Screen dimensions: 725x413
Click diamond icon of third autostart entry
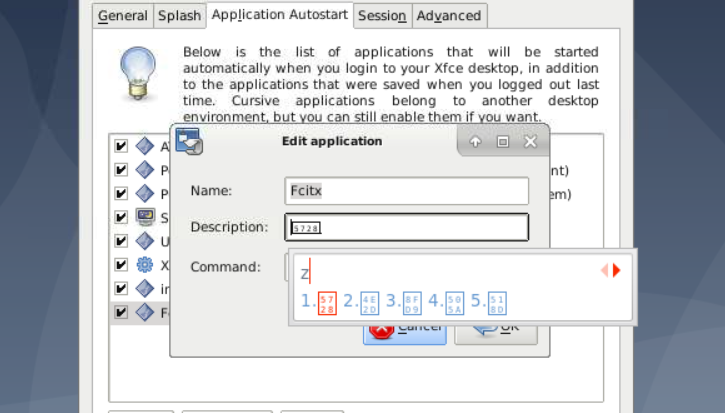[x=145, y=193]
